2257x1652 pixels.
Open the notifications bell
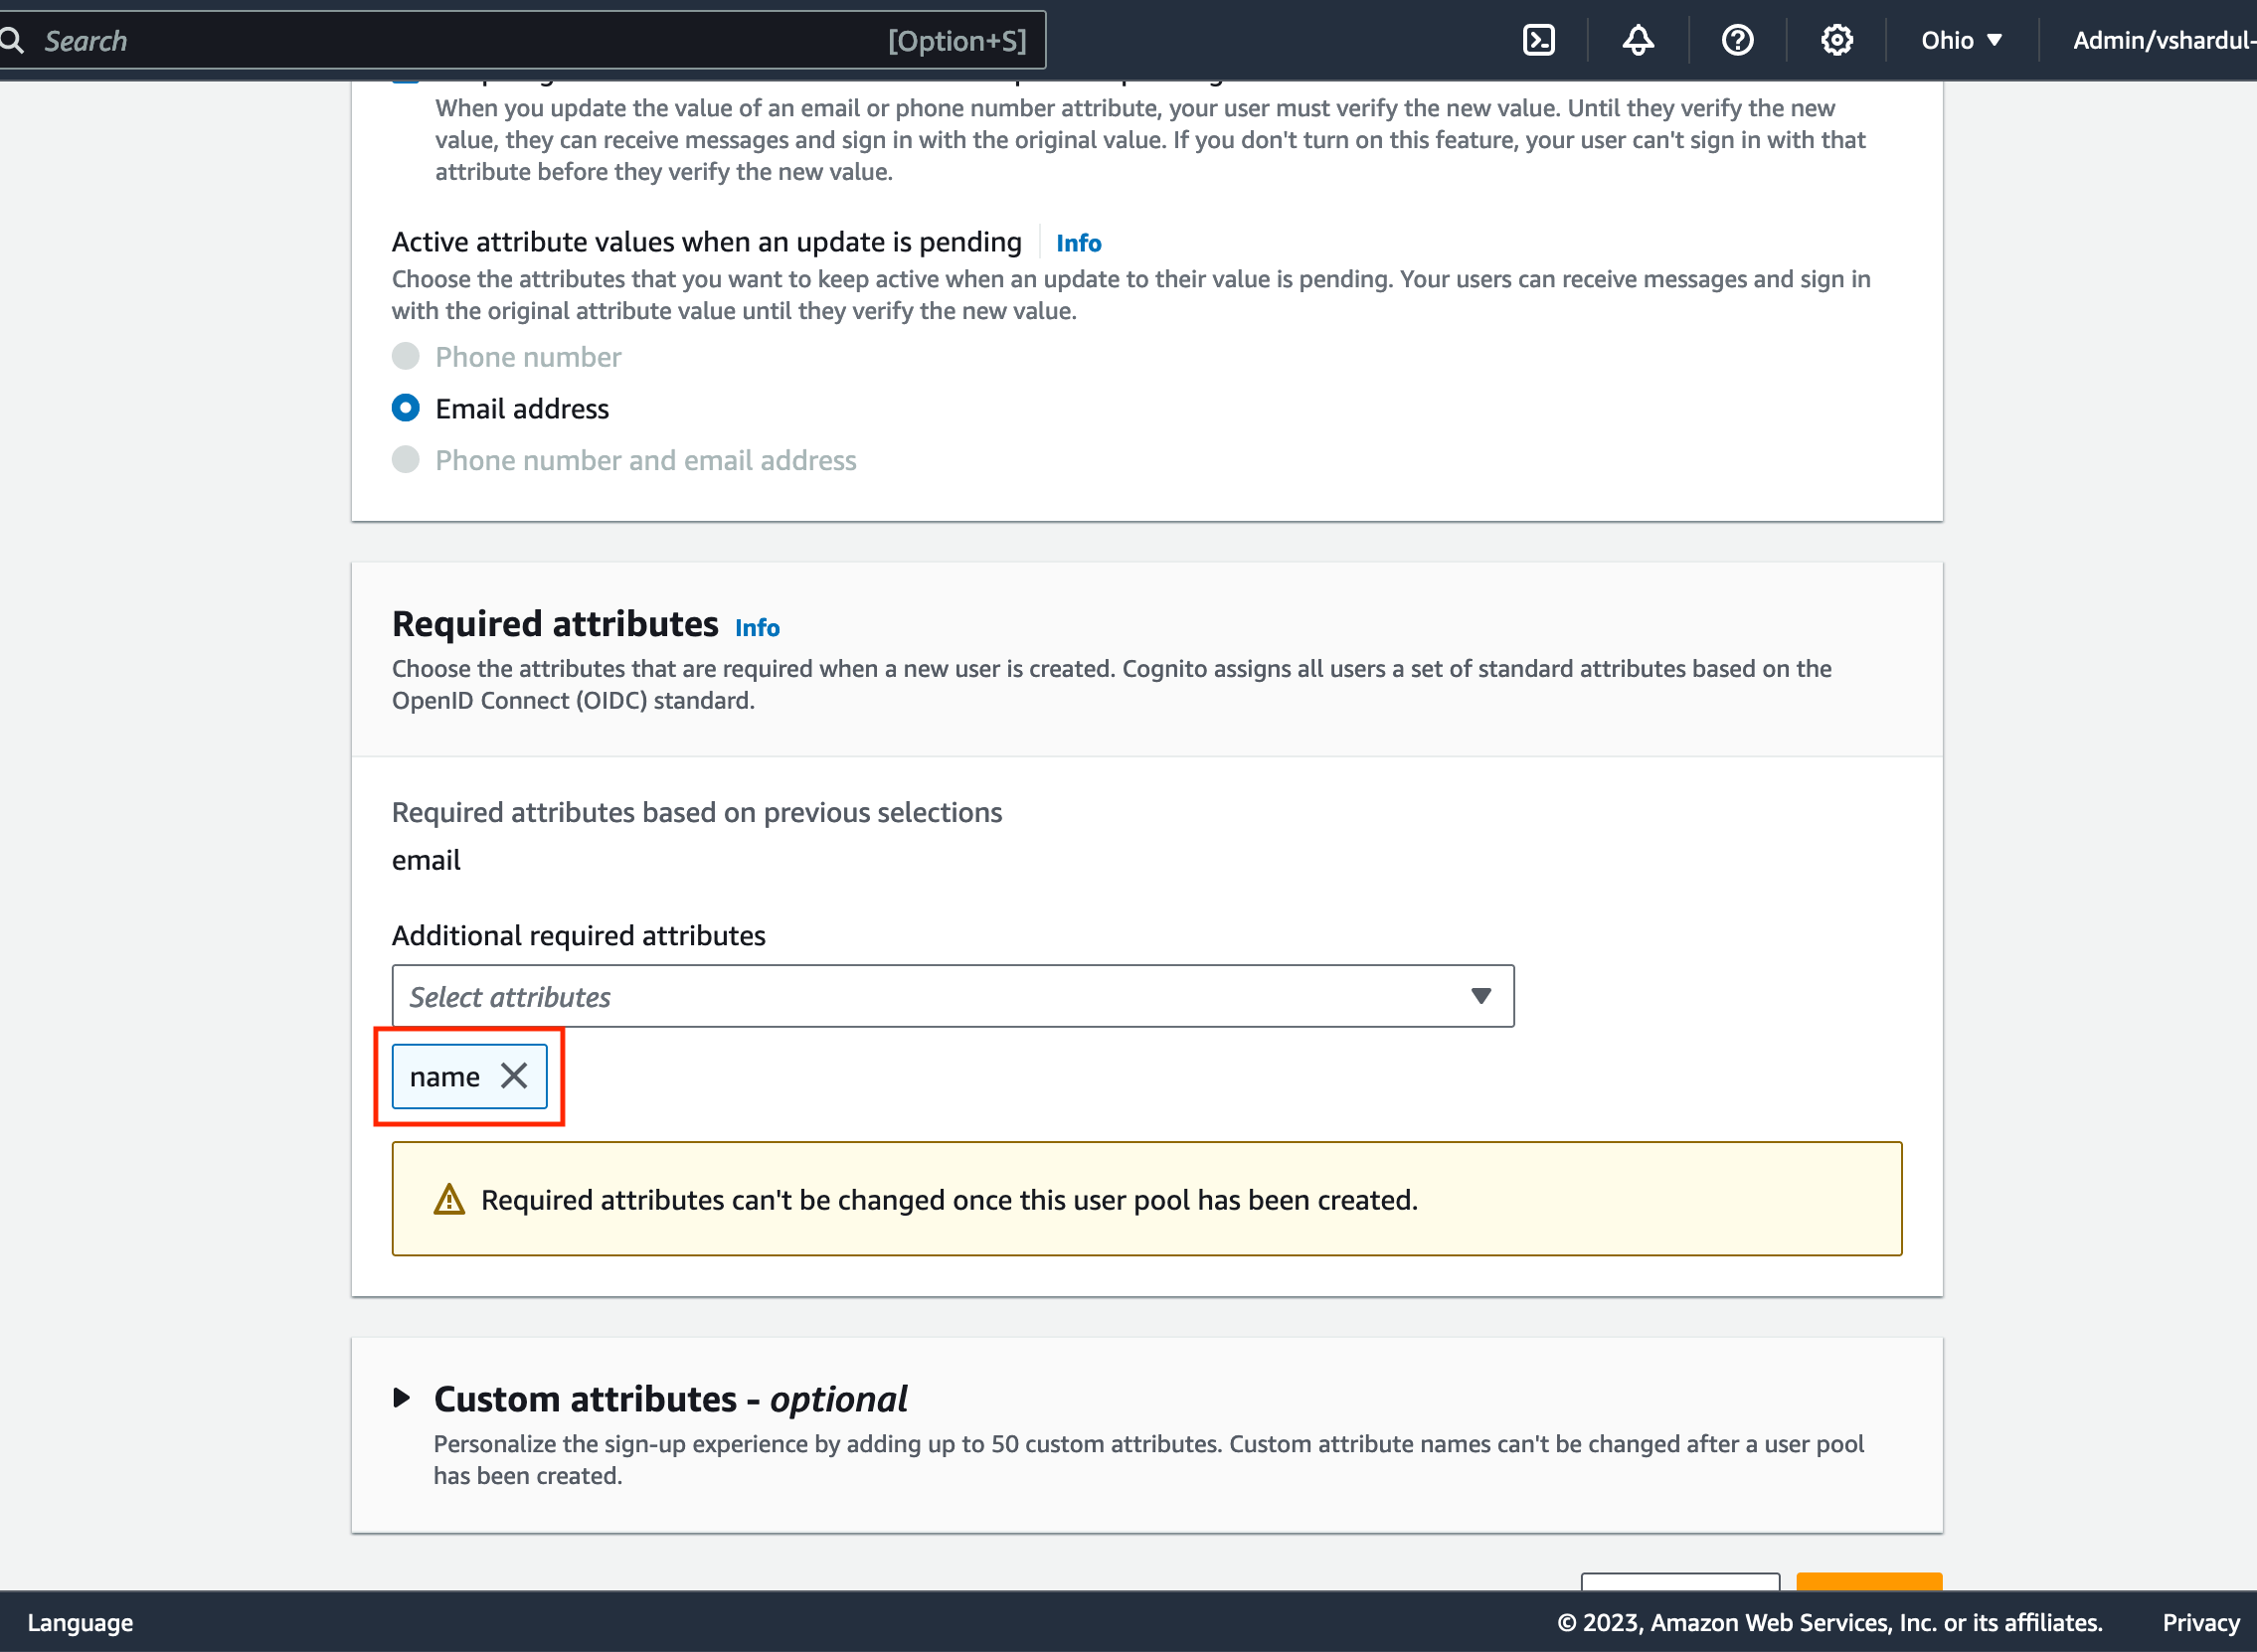(1637, 40)
